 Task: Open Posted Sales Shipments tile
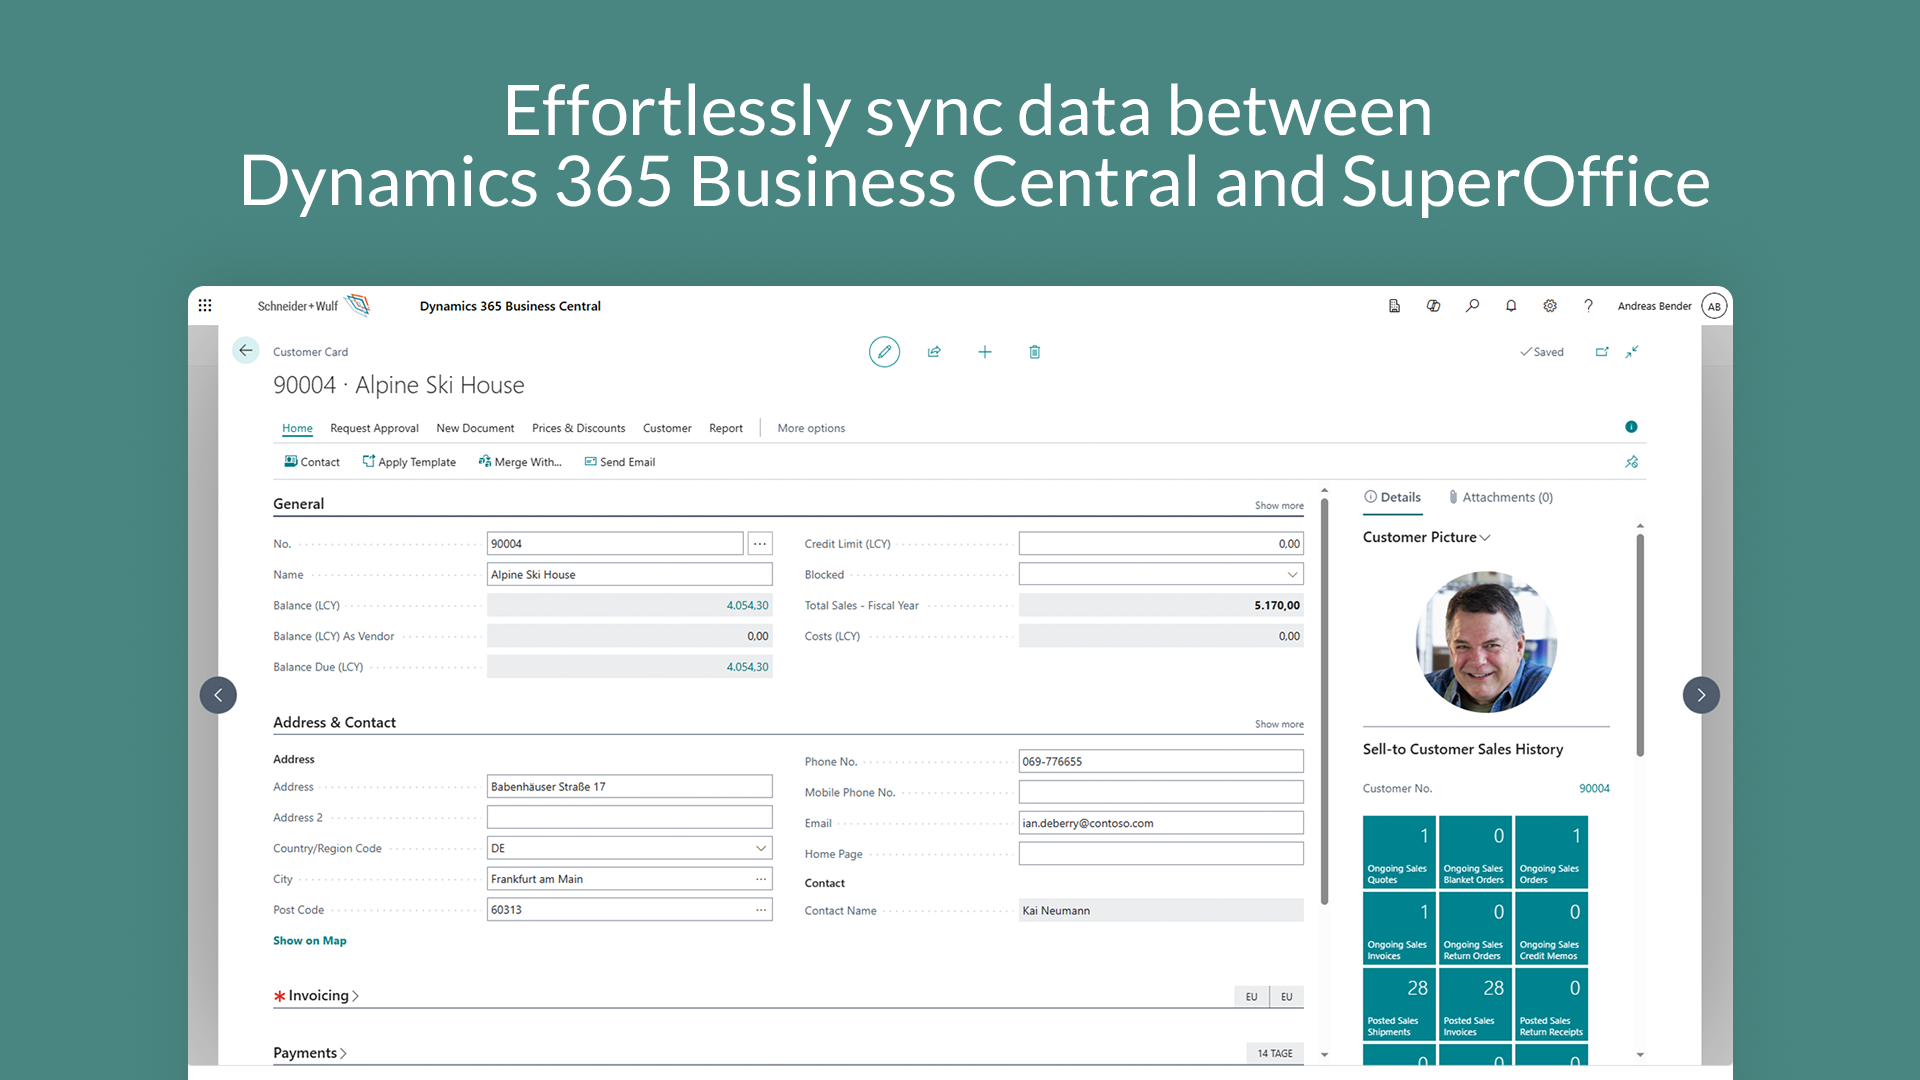[1398, 1005]
